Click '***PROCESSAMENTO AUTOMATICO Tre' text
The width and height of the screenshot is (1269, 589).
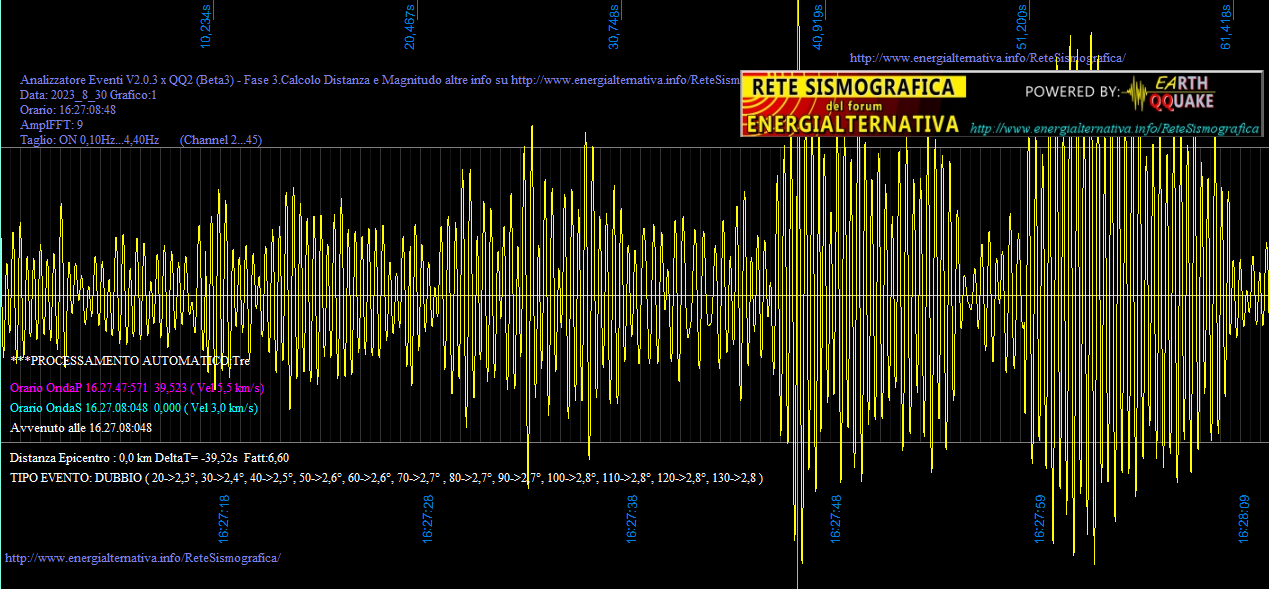pyautogui.click(x=131, y=360)
